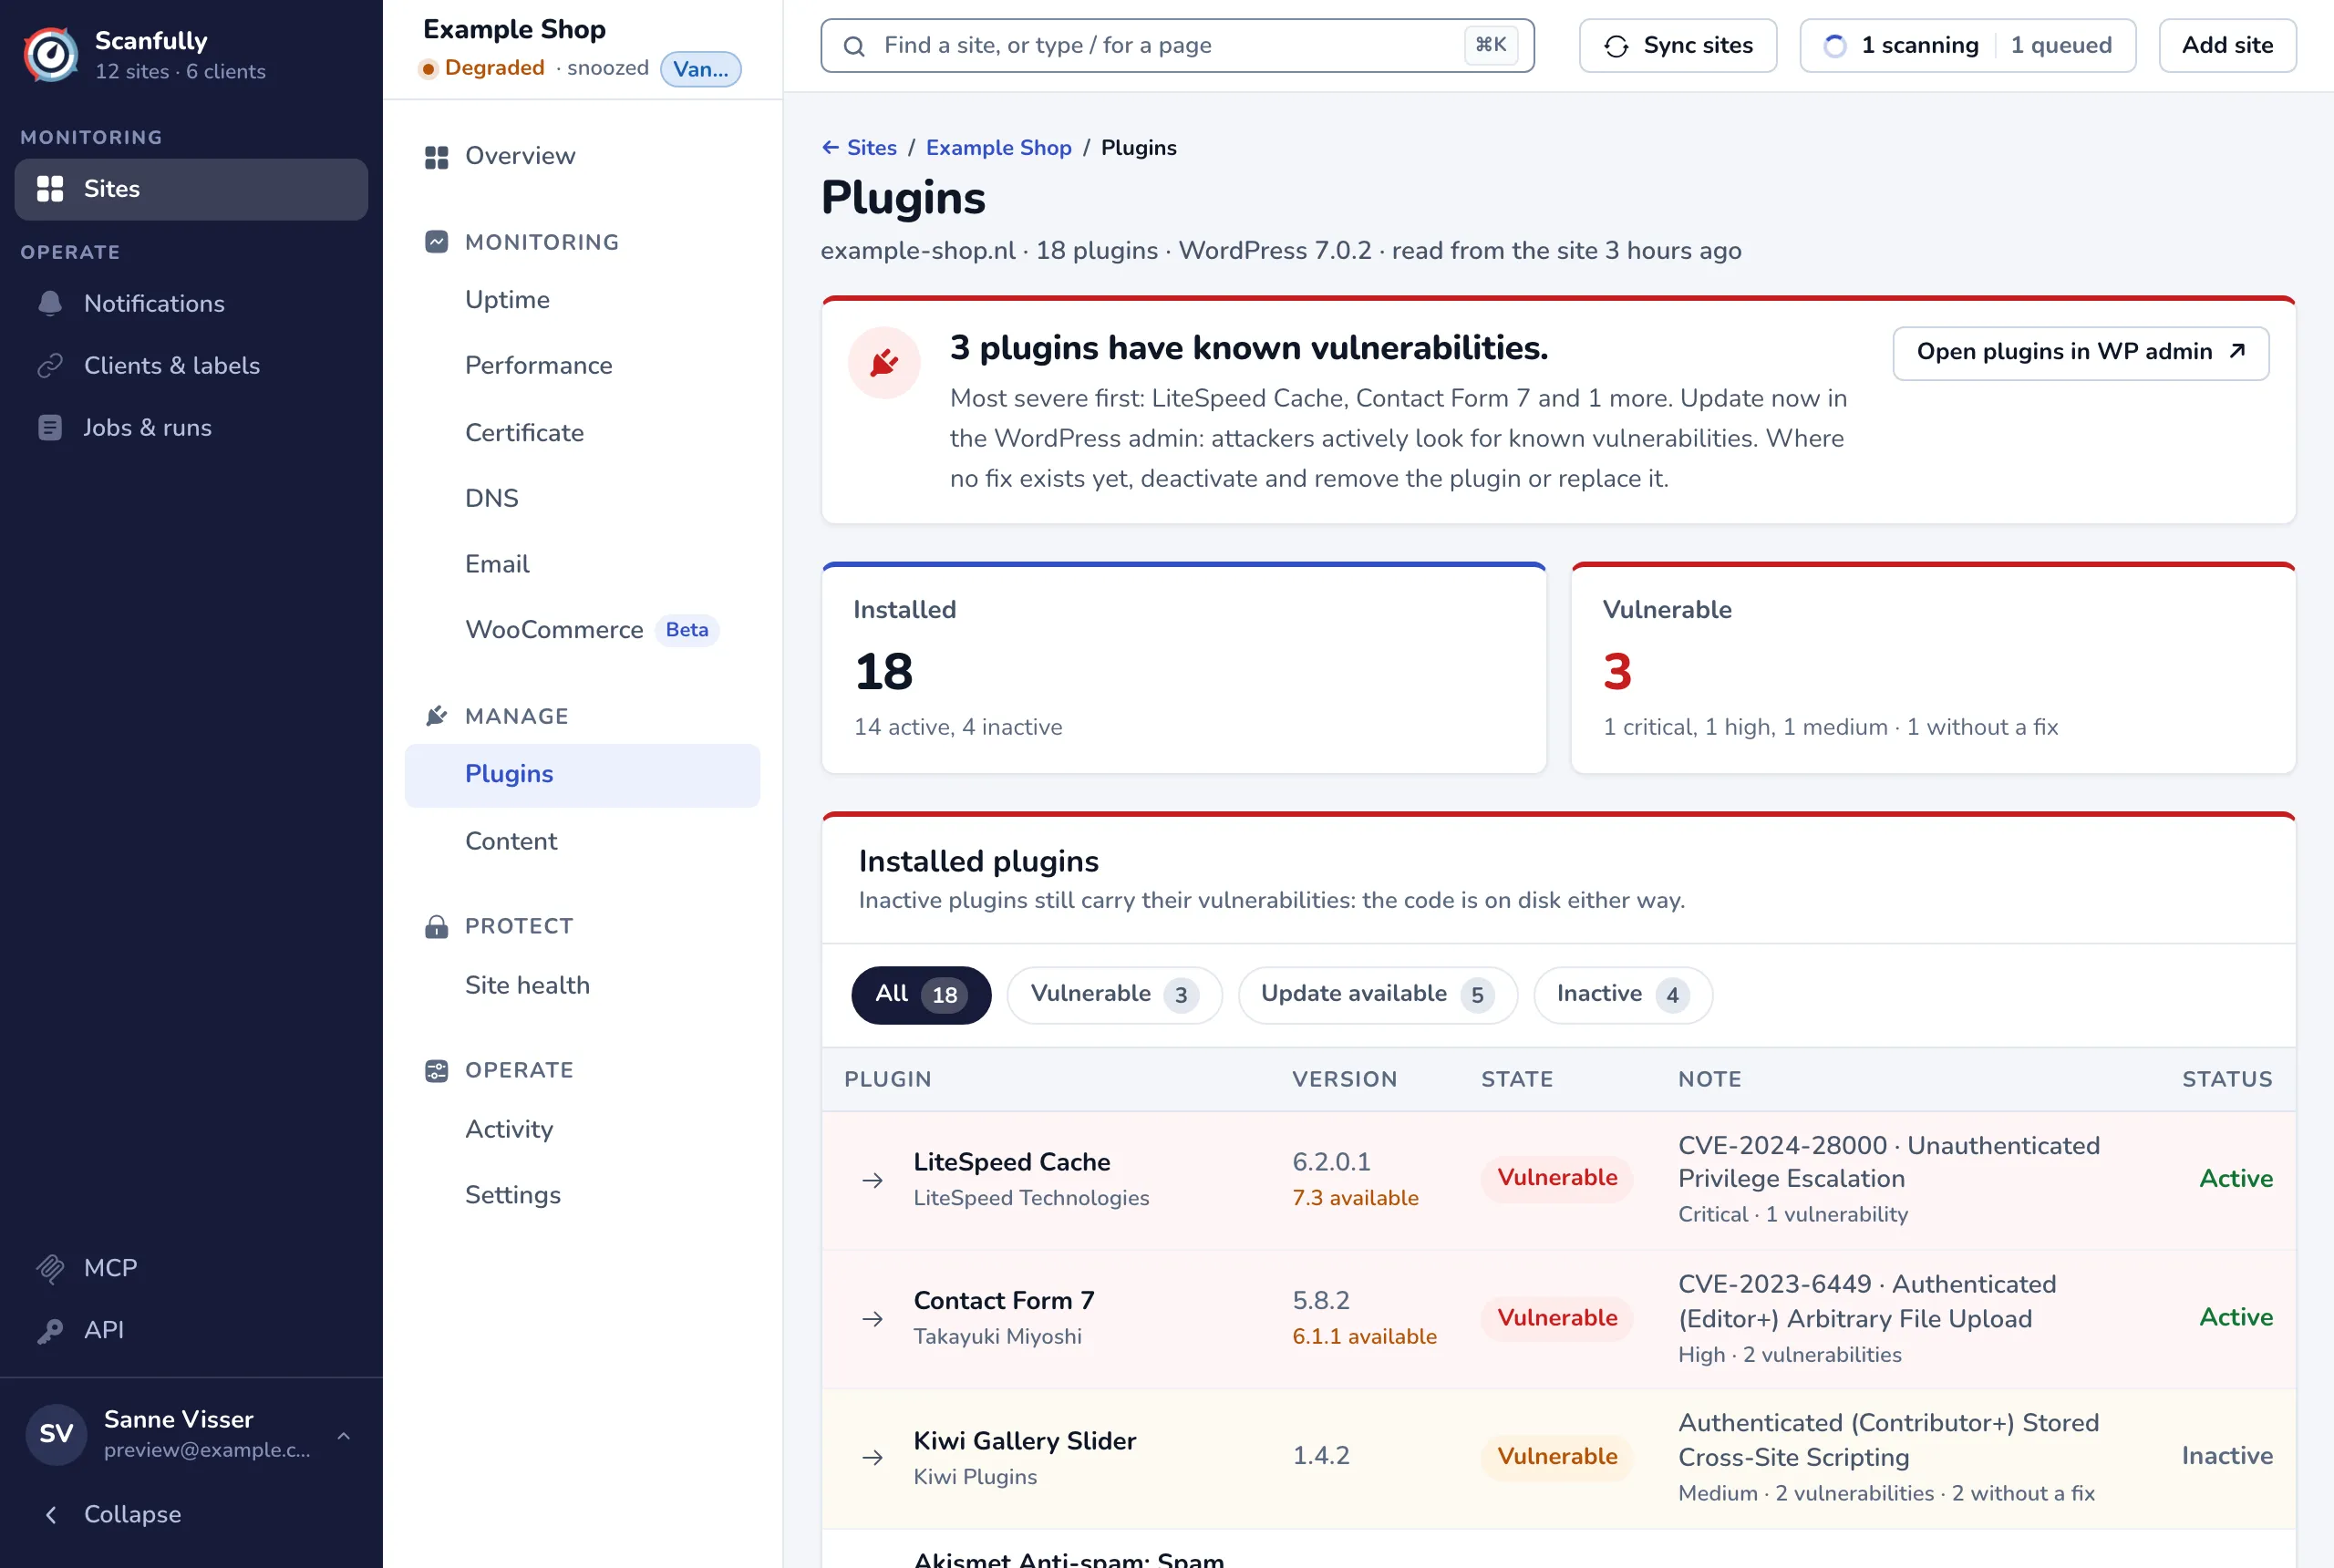Image resolution: width=2334 pixels, height=1568 pixels.
Task: Expand the LiteSpeed Cache row arrow
Action: pos(872,1181)
